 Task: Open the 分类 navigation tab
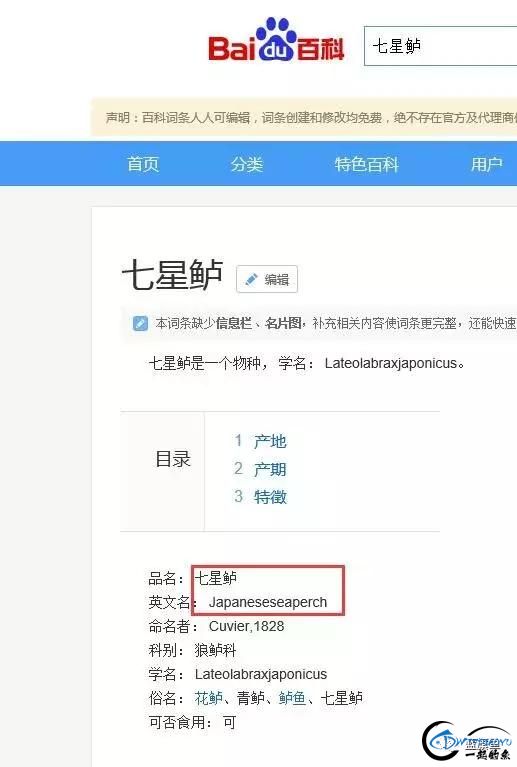tap(247, 164)
